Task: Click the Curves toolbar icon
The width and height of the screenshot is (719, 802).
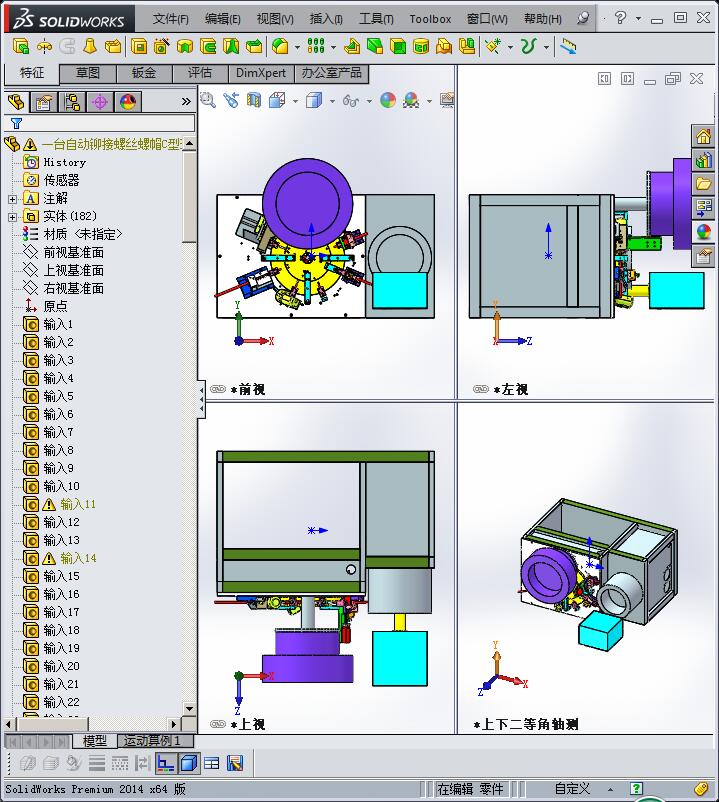Action: 529,47
